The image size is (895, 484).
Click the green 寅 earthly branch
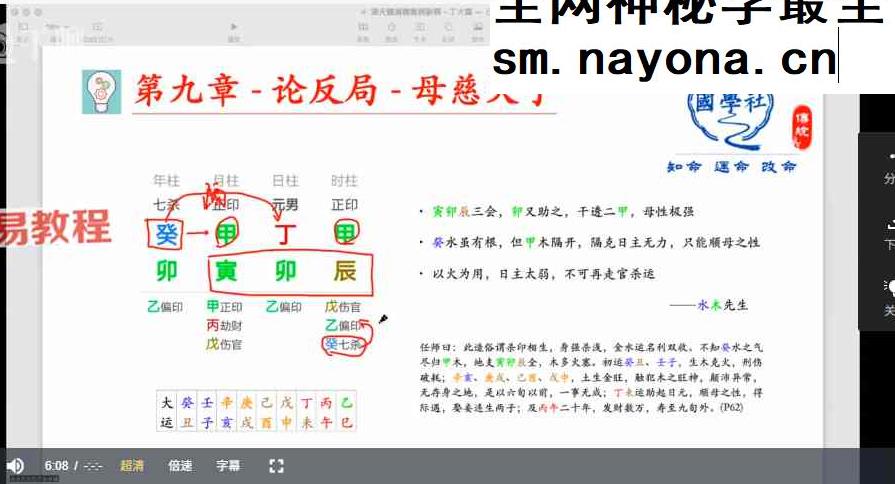pyautogui.click(x=227, y=271)
